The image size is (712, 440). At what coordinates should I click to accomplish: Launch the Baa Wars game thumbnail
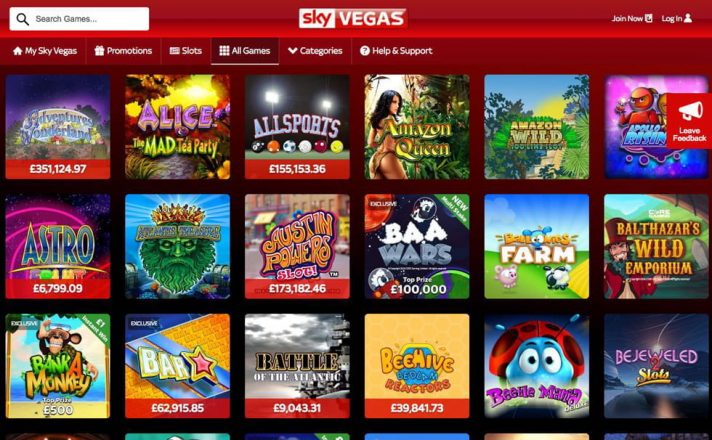point(417,247)
